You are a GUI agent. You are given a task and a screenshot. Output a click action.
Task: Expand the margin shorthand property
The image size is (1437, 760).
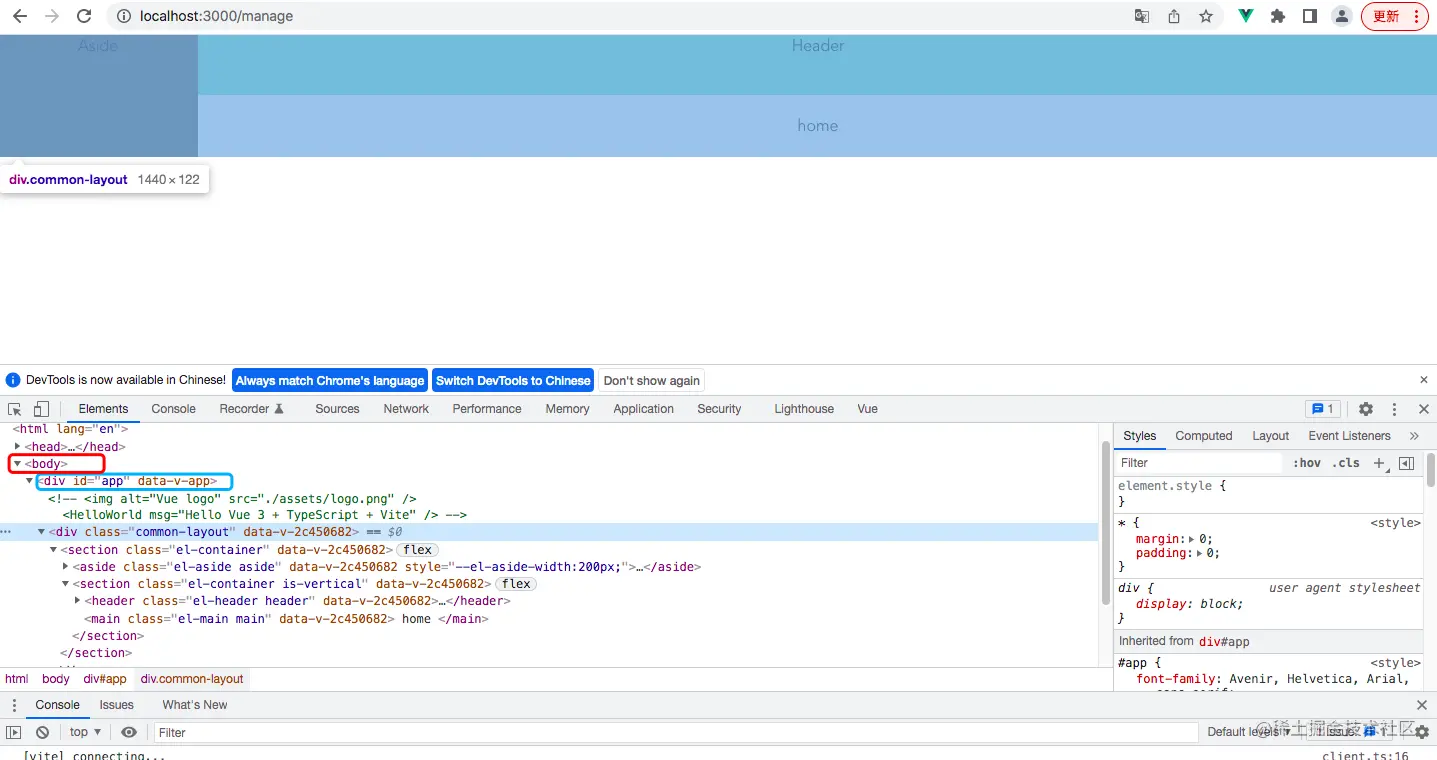(1191, 539)
